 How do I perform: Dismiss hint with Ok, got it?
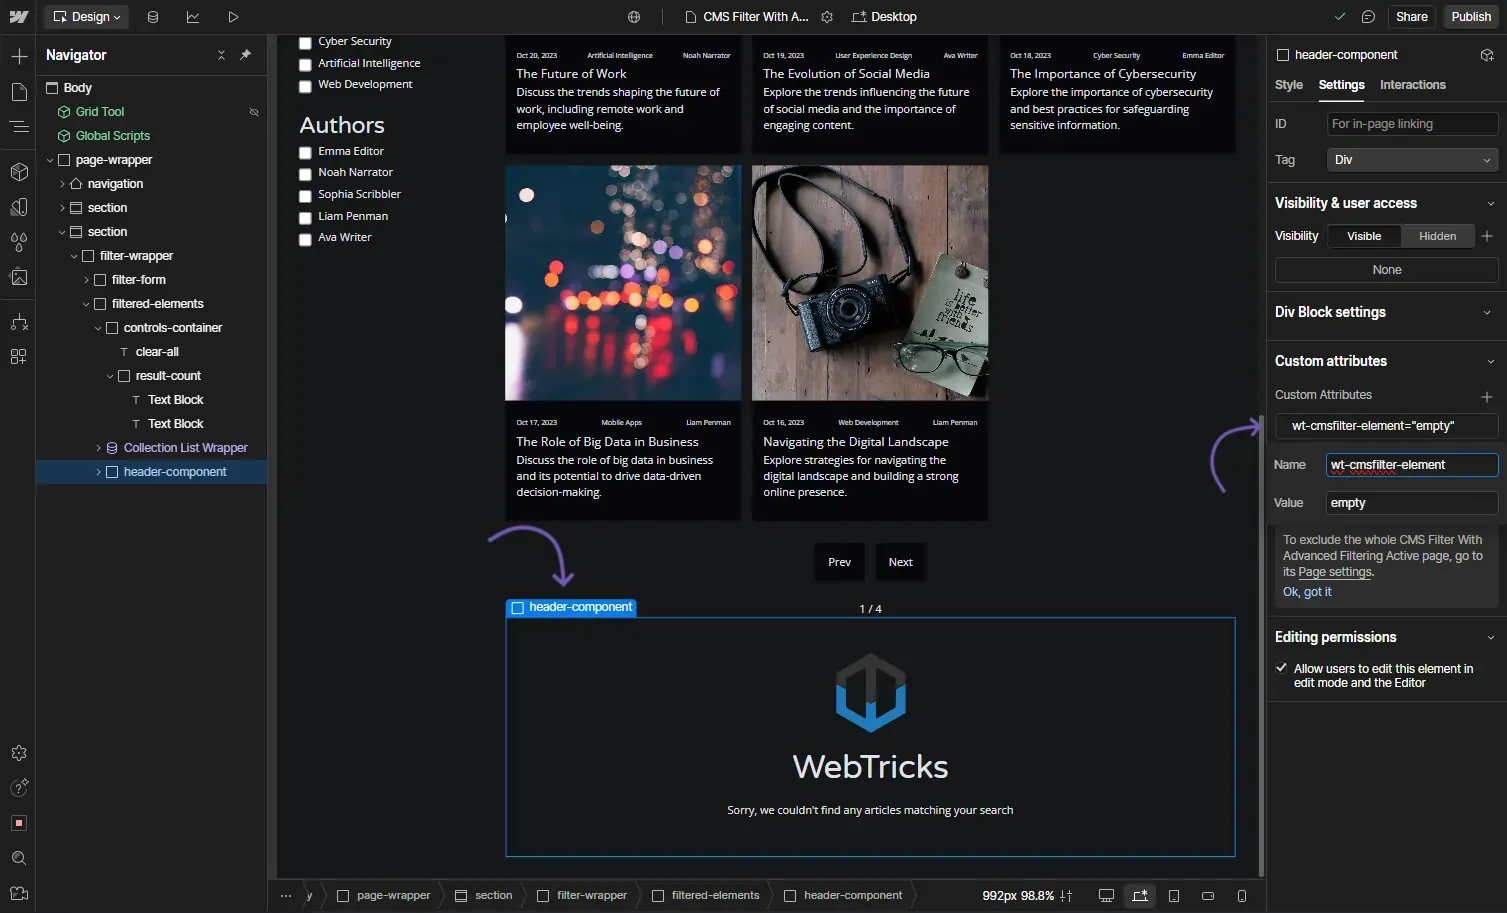(x=1307, y=592)
